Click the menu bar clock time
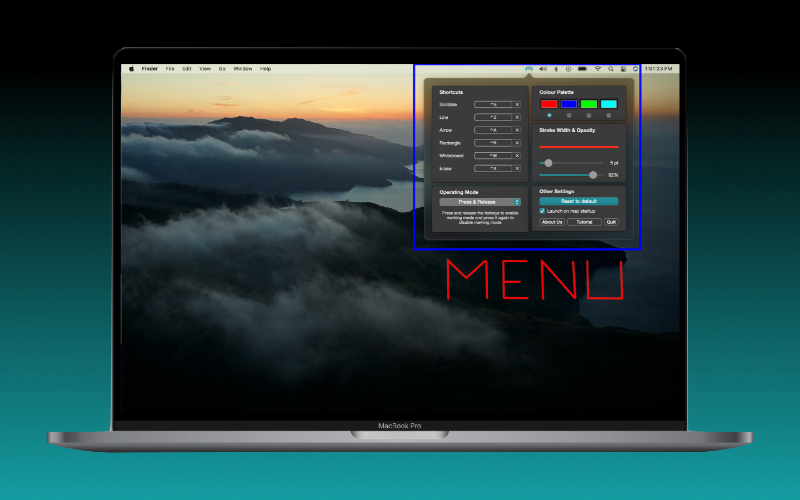 659,68
